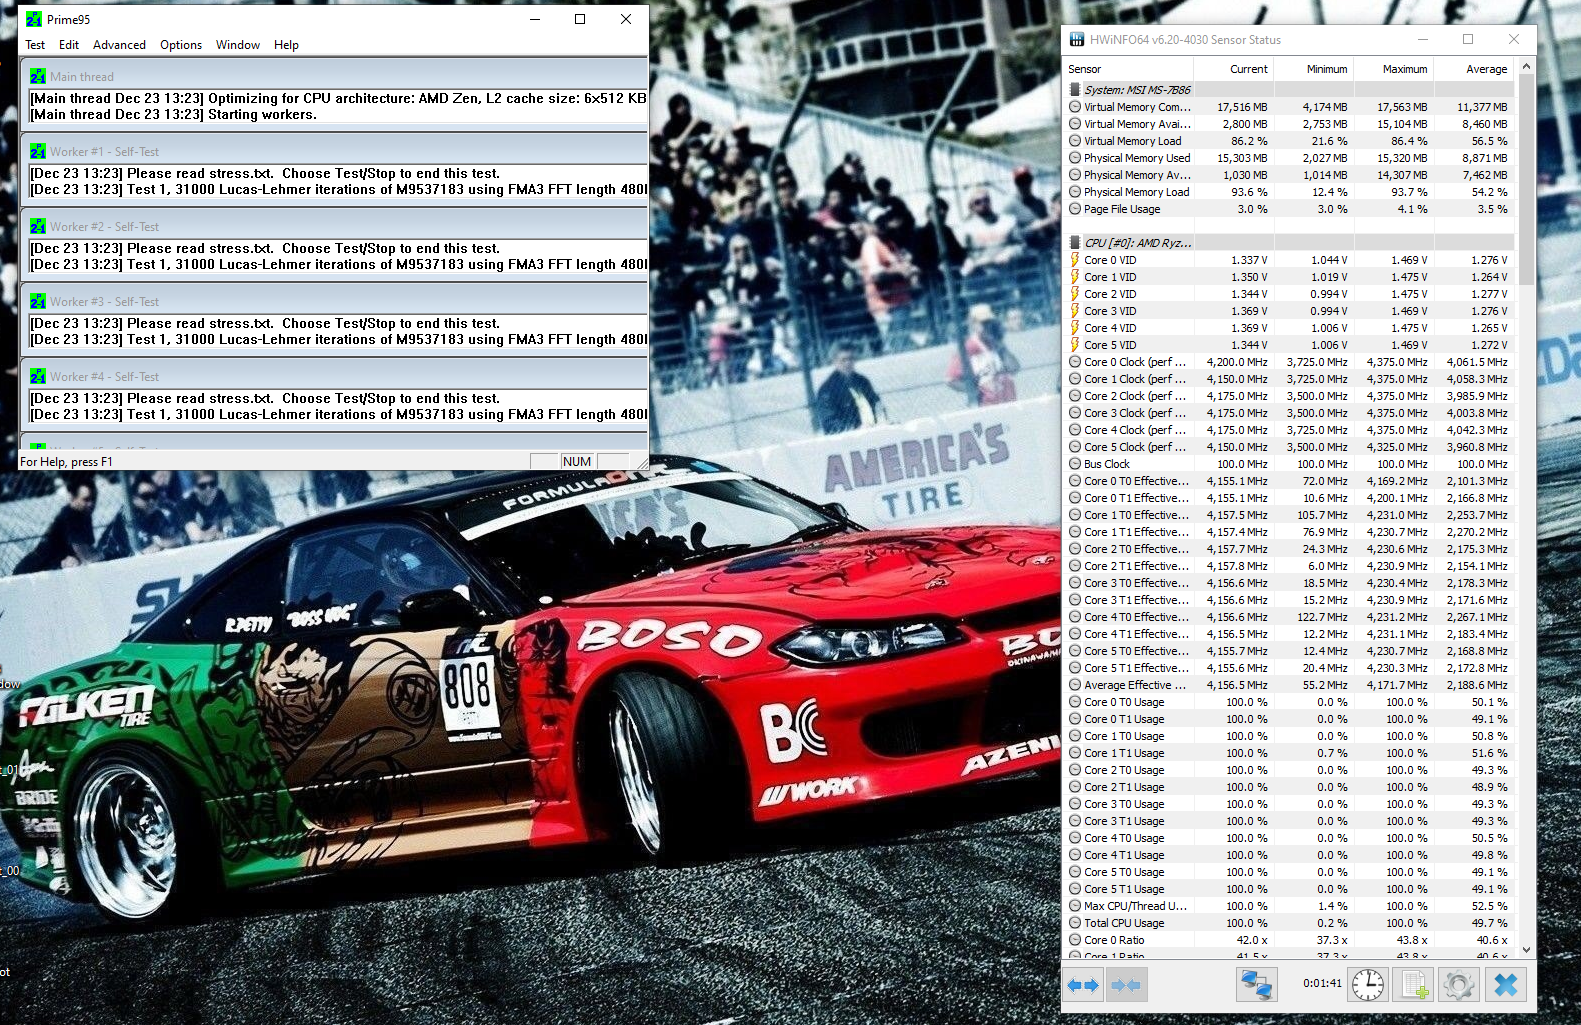The image size is (1581, 1025).
Task: Select the Worker #1 - Self-Test title bar
Action: (x=334, y=151)
